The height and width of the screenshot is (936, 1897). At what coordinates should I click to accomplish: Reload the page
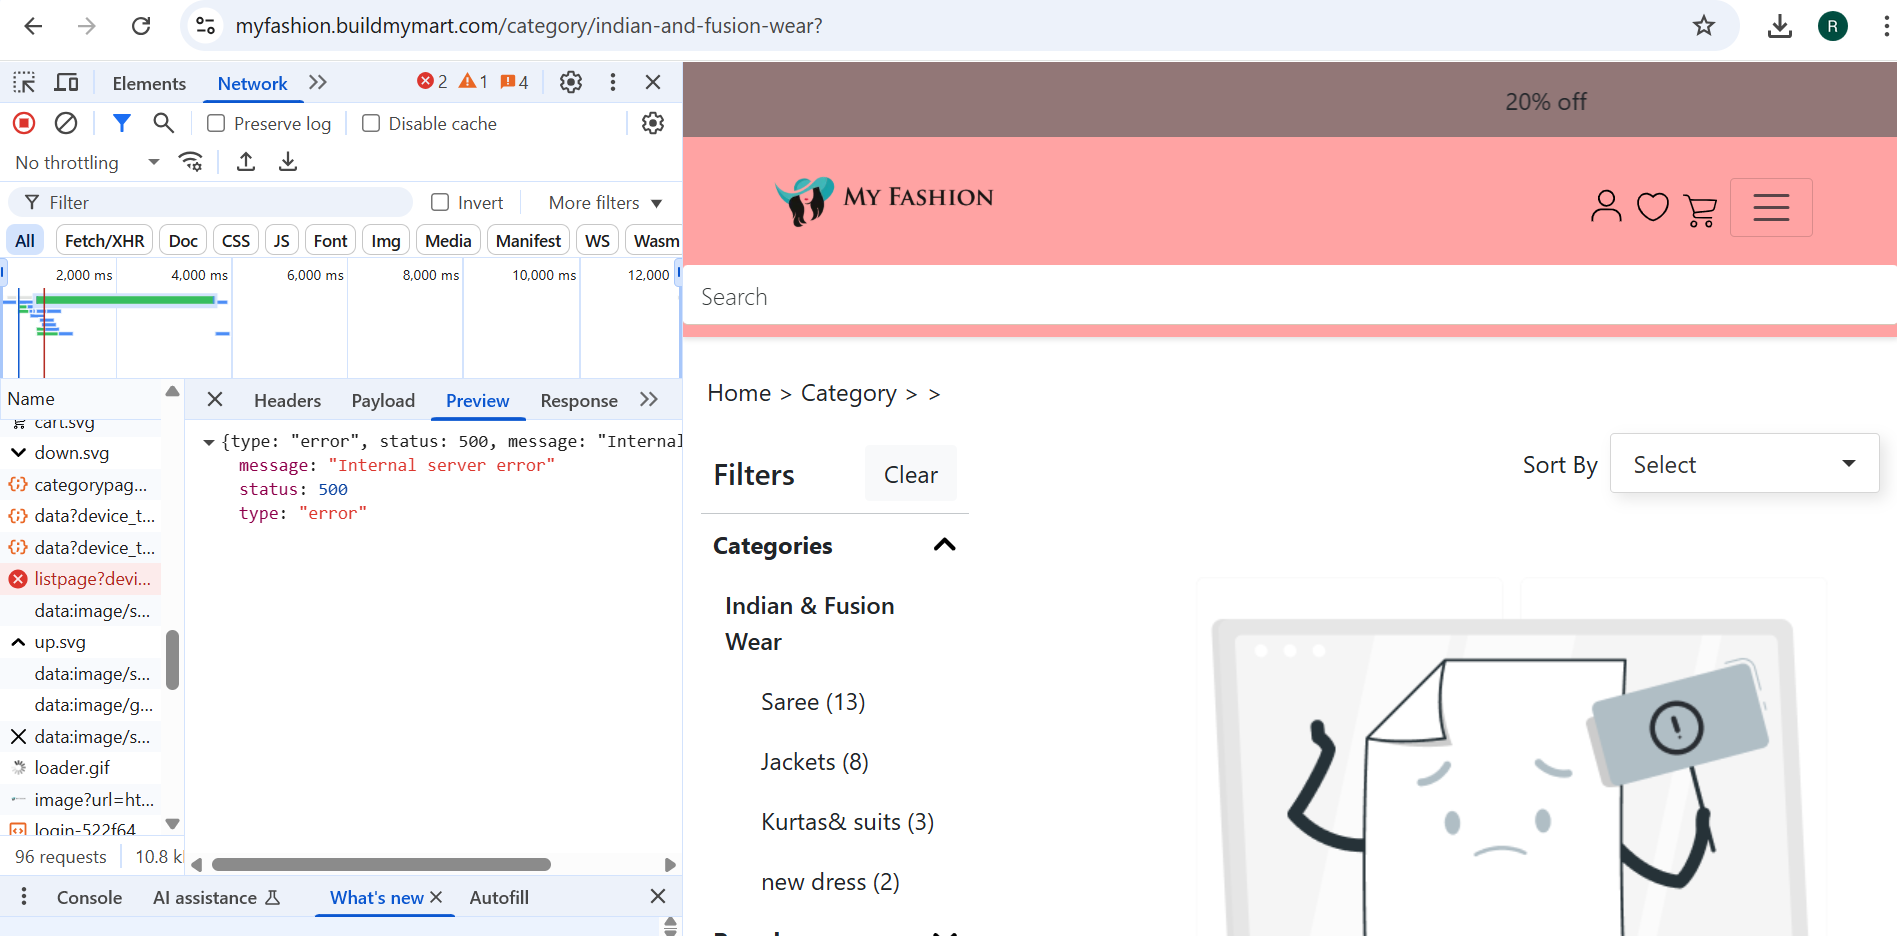tap(141, 26)
